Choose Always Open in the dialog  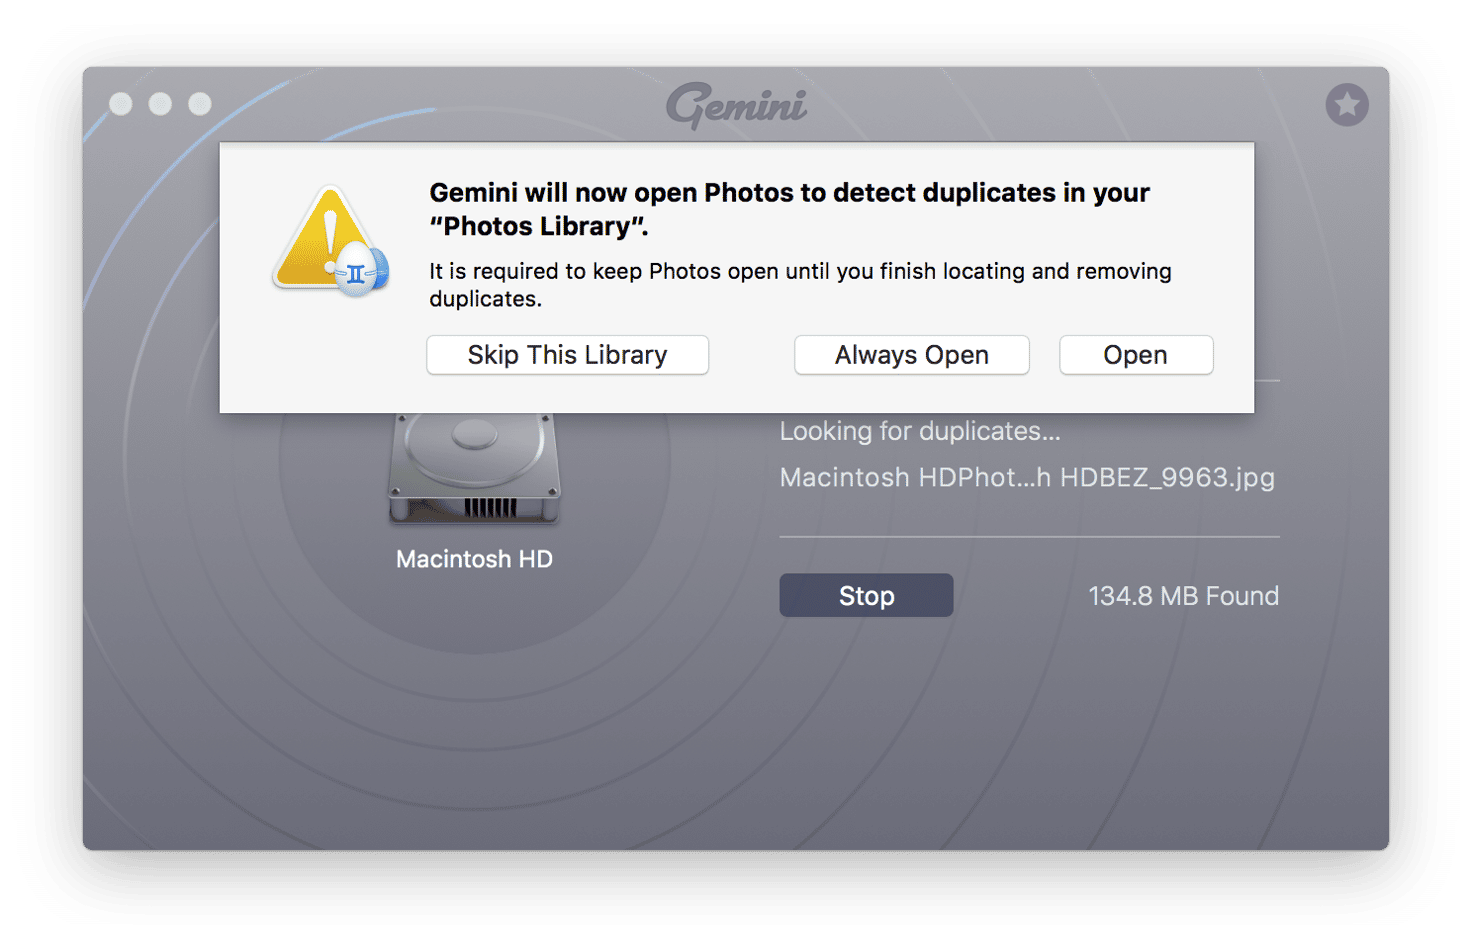pyautogui.click(x=911, y=355)
